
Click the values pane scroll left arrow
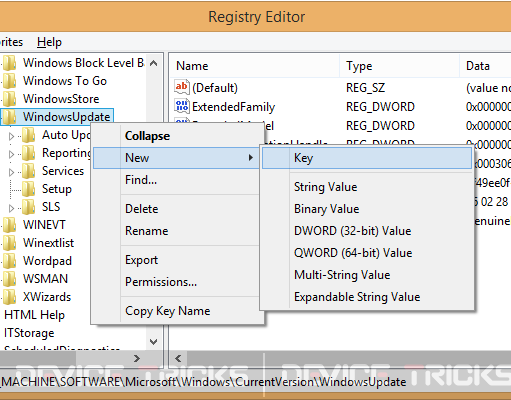point(178,359)
